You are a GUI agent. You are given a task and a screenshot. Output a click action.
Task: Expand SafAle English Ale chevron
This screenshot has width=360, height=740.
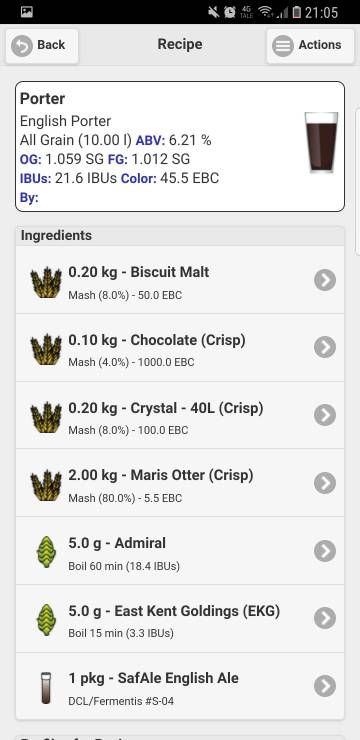click(x=325, y=686)
